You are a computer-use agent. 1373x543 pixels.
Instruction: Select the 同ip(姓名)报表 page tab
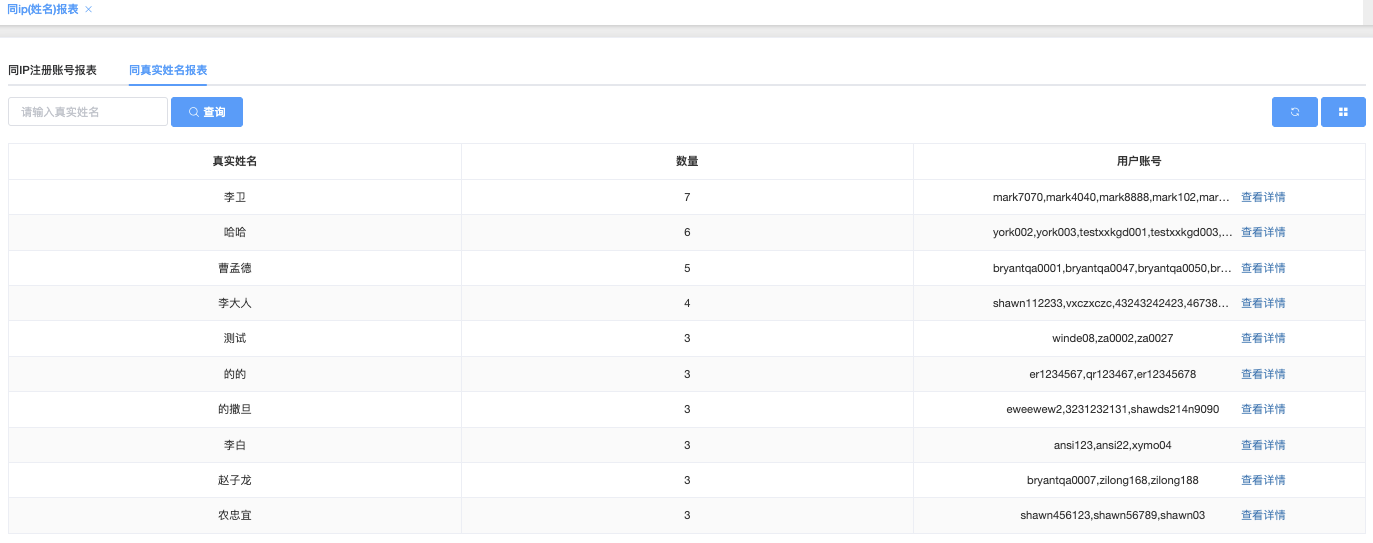tap(43, 9)
